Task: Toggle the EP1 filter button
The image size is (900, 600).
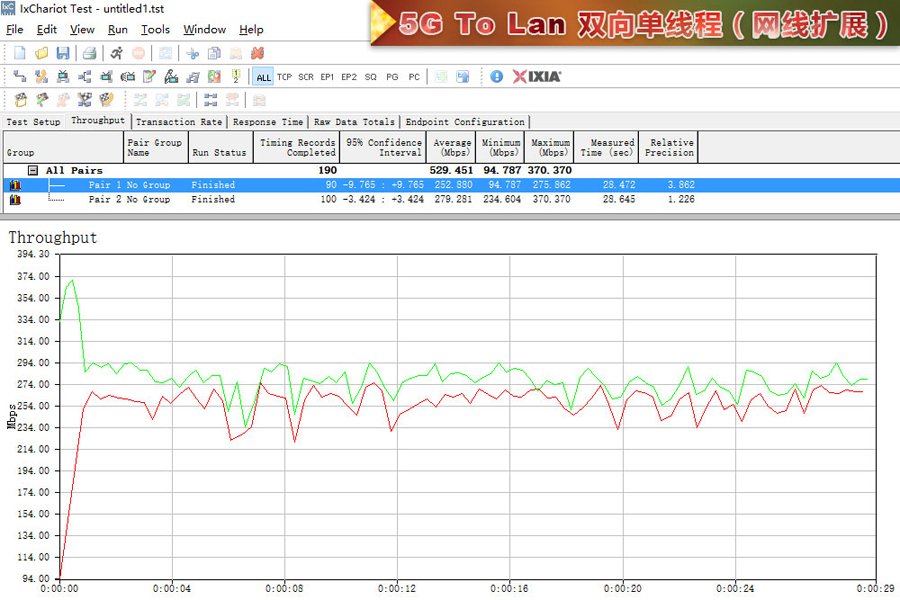Action: coord(327,77)
